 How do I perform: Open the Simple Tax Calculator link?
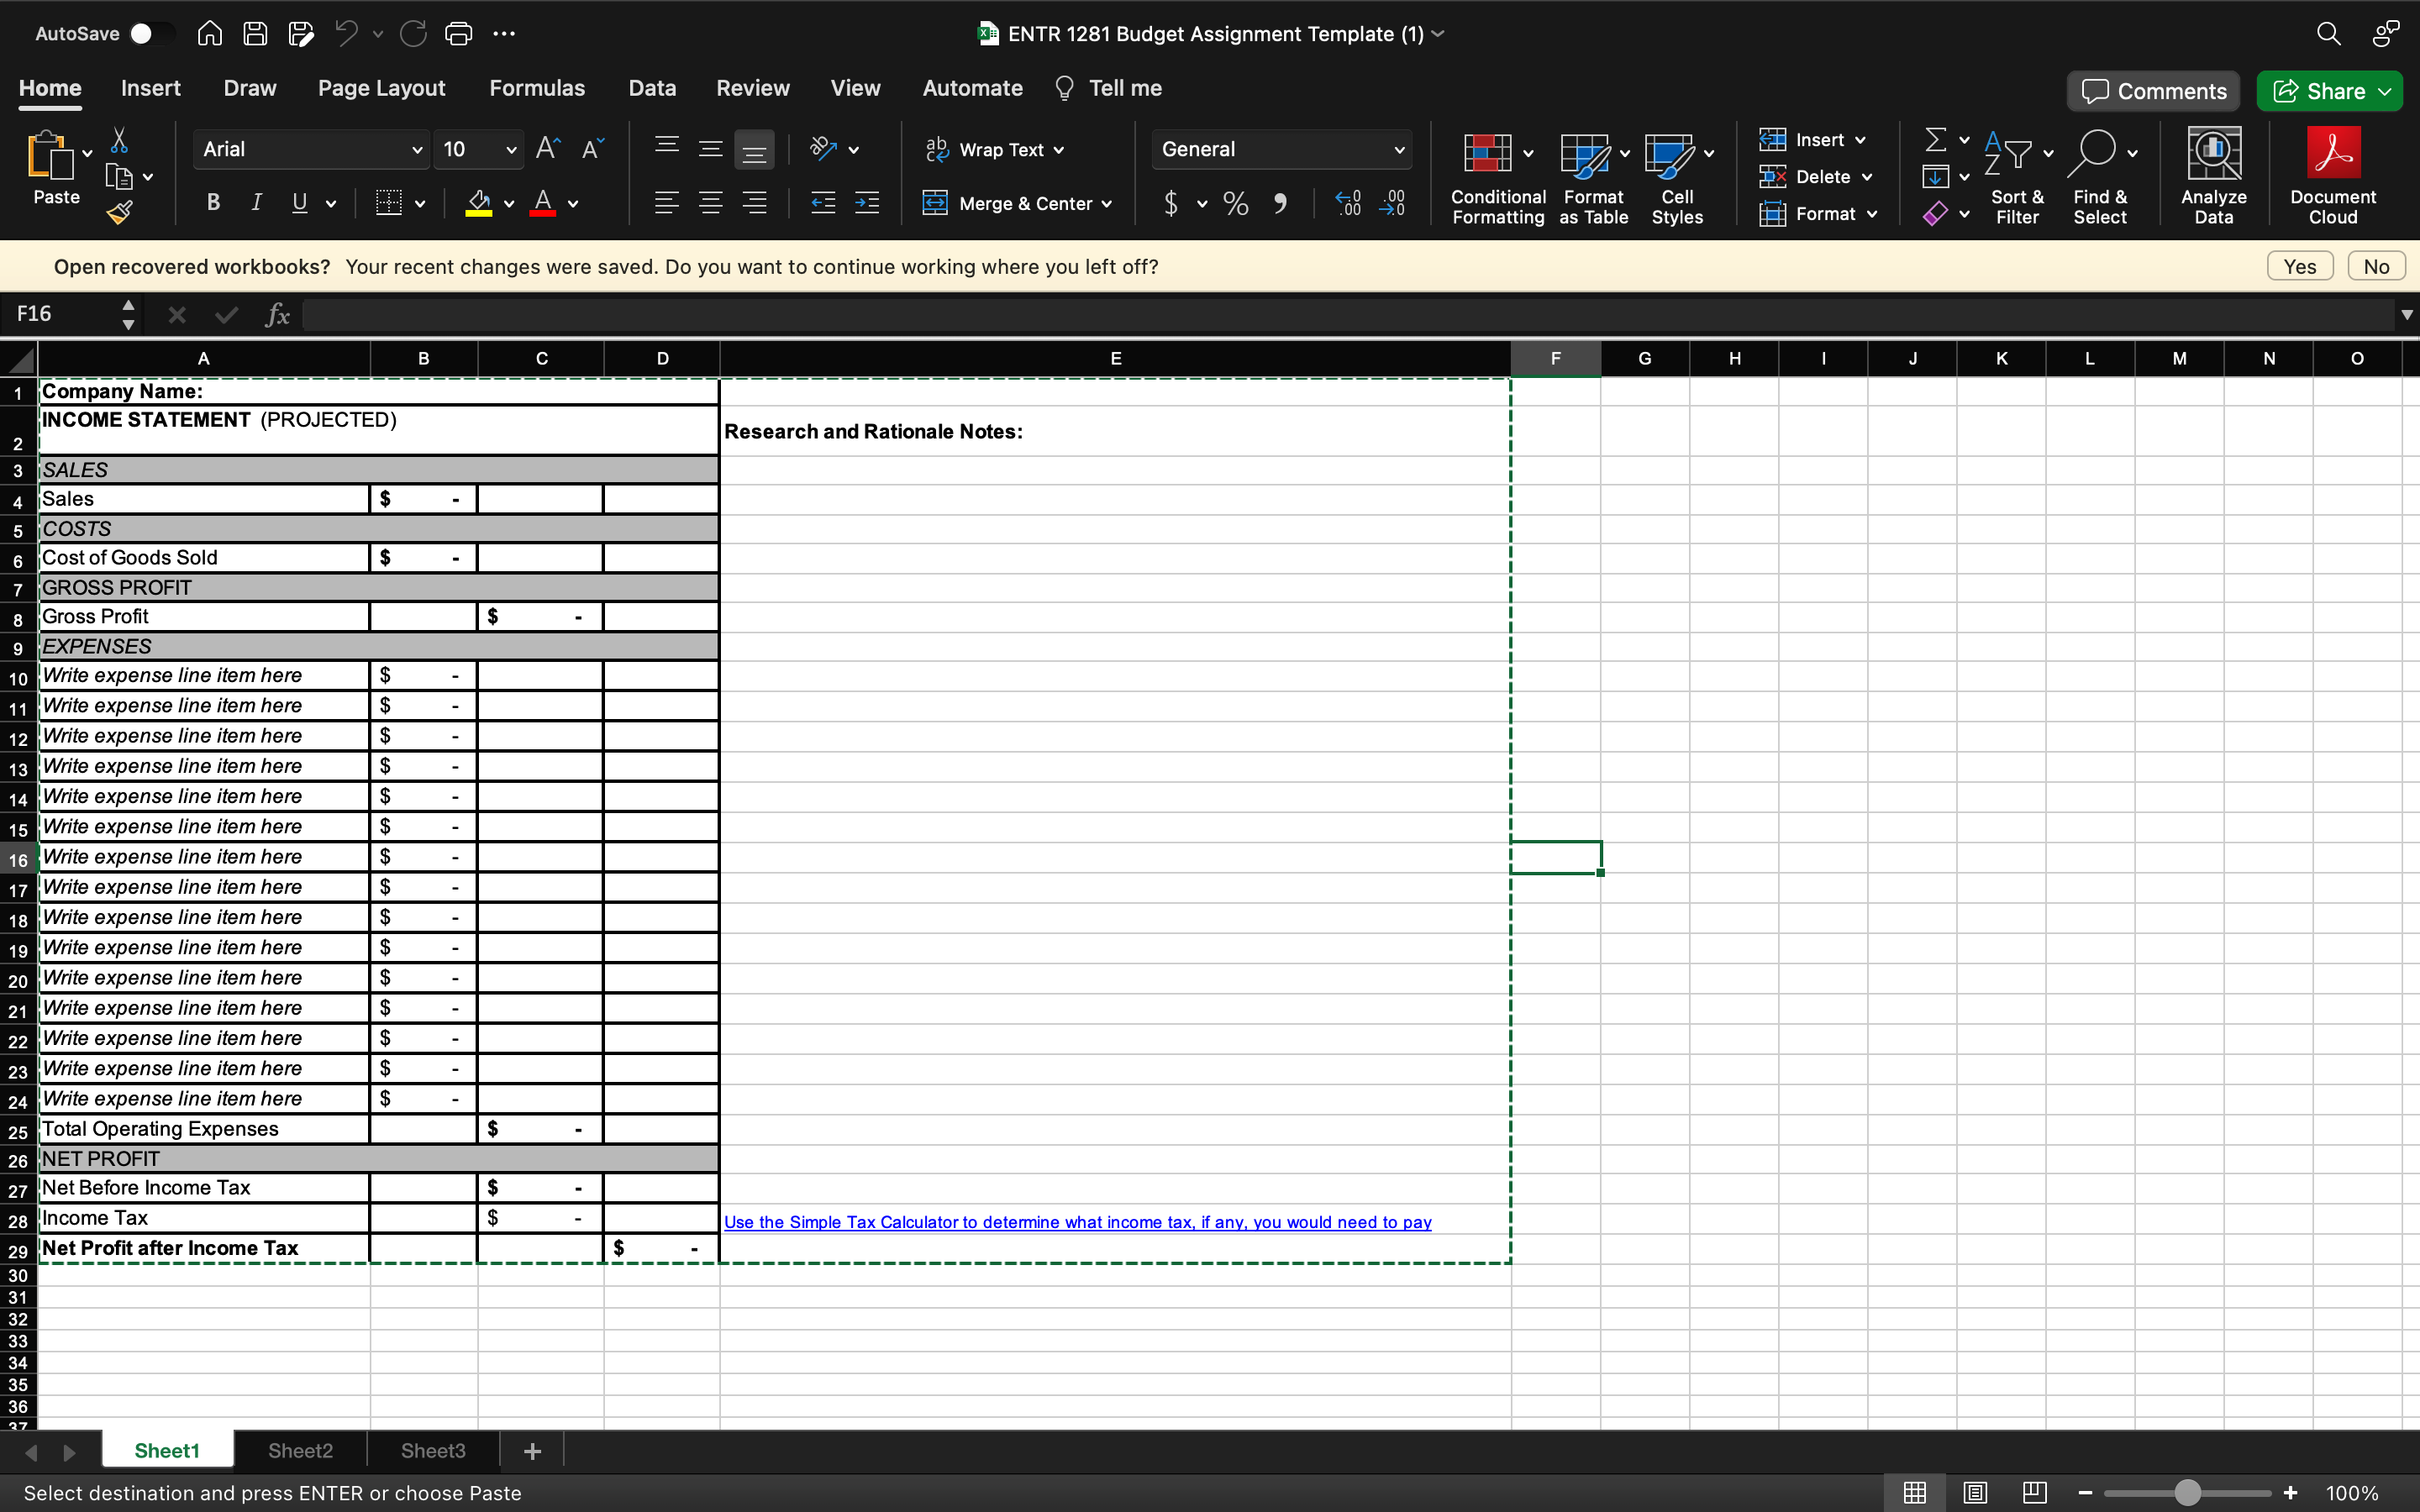click(1077, 1222)
